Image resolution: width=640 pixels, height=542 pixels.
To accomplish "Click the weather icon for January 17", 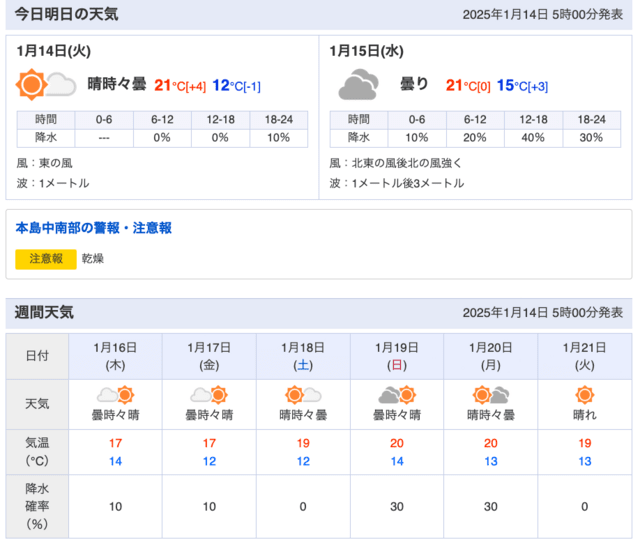I will pos(209,394).
